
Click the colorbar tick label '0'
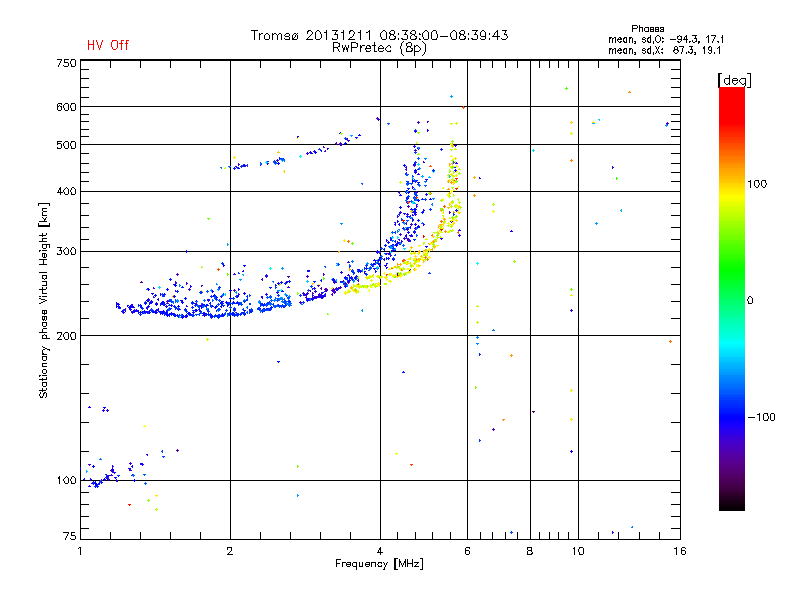(750, 301)
